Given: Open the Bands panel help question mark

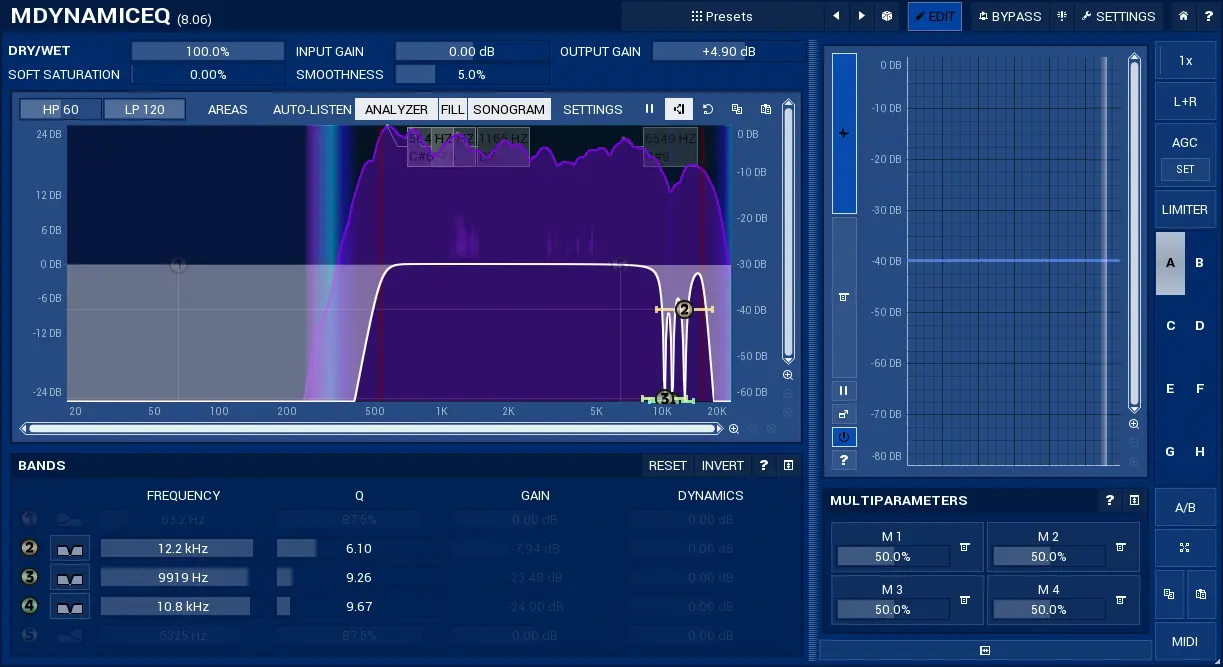Looking at the screenshot, I should click(764, 465).
